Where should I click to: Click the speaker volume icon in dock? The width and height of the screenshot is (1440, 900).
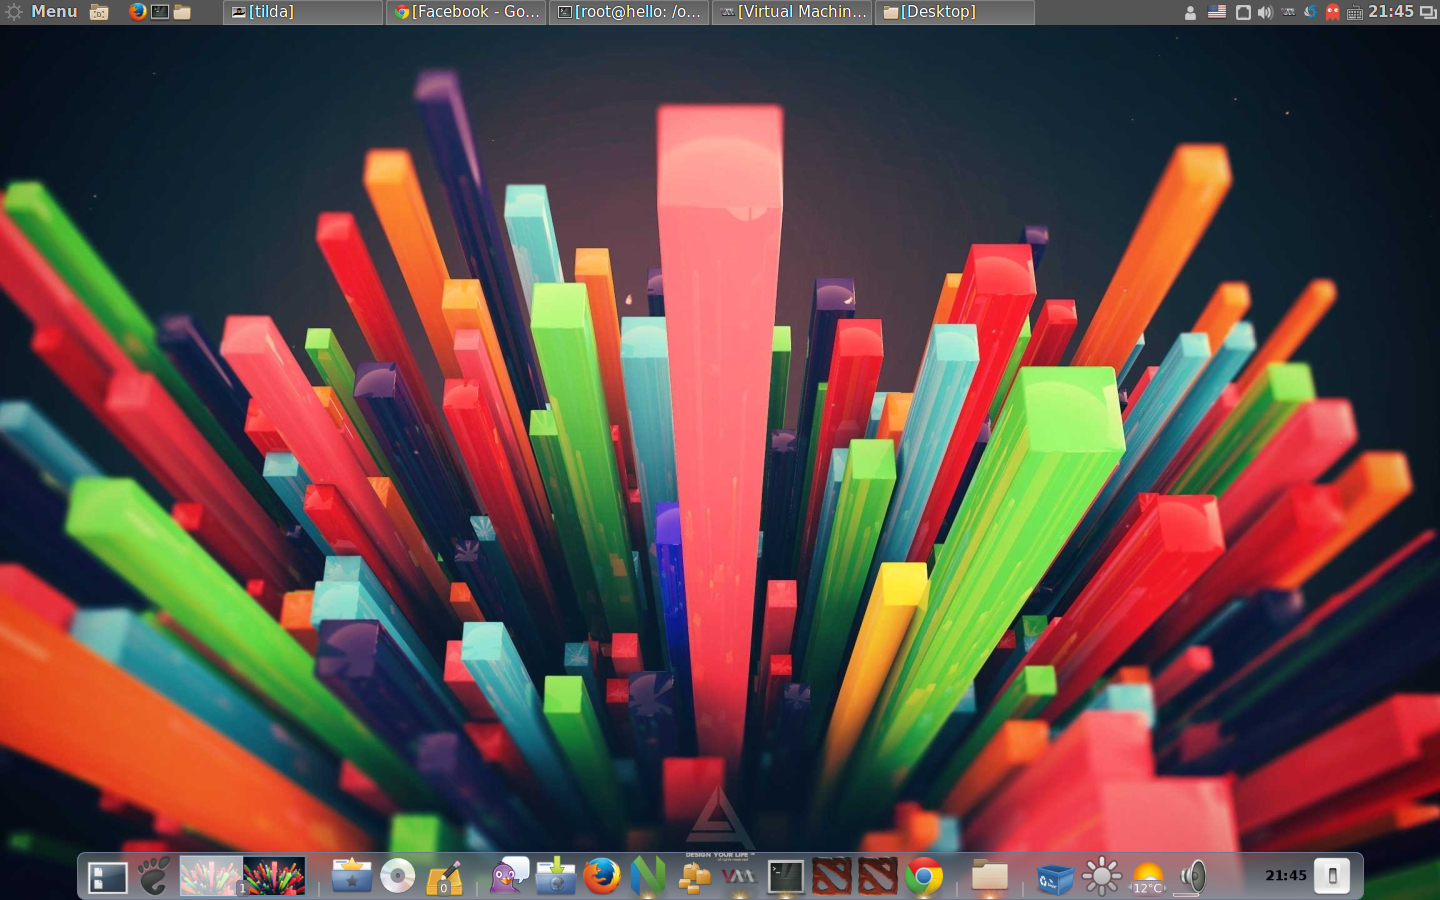(1192, 877)
